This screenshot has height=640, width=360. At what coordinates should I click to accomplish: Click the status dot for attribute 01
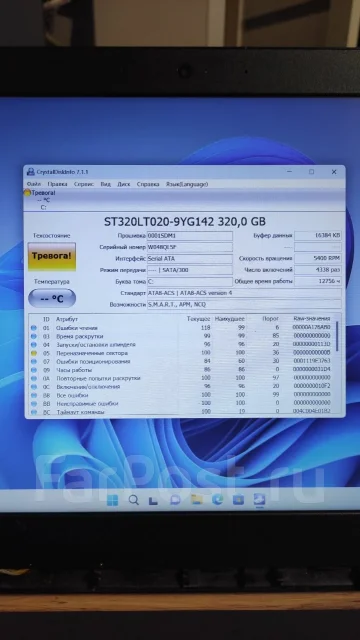pos(33,328)
